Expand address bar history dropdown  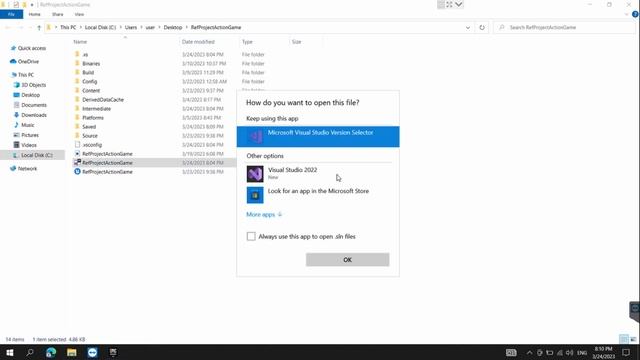(468, 27)
